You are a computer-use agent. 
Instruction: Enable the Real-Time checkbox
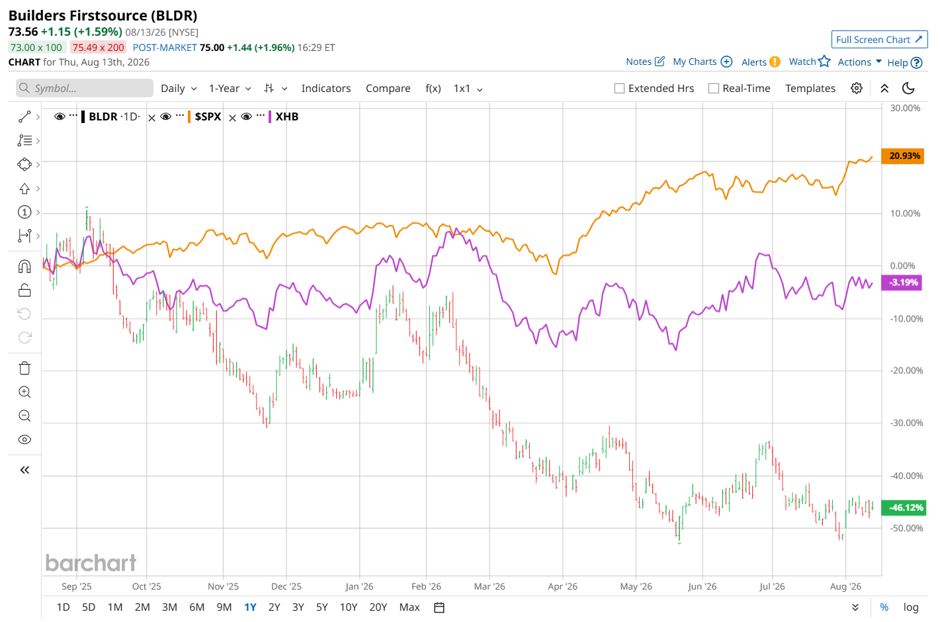[x=713, y=89]
